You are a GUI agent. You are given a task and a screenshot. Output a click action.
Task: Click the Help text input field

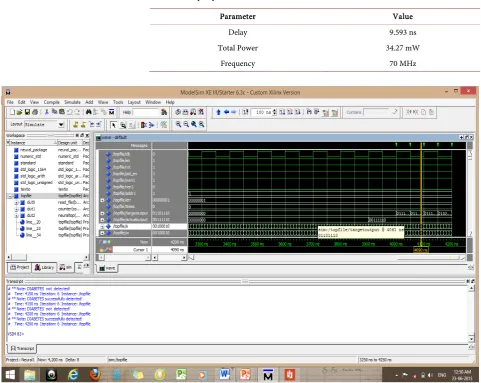pyautogui.click(x=146, y=112)
